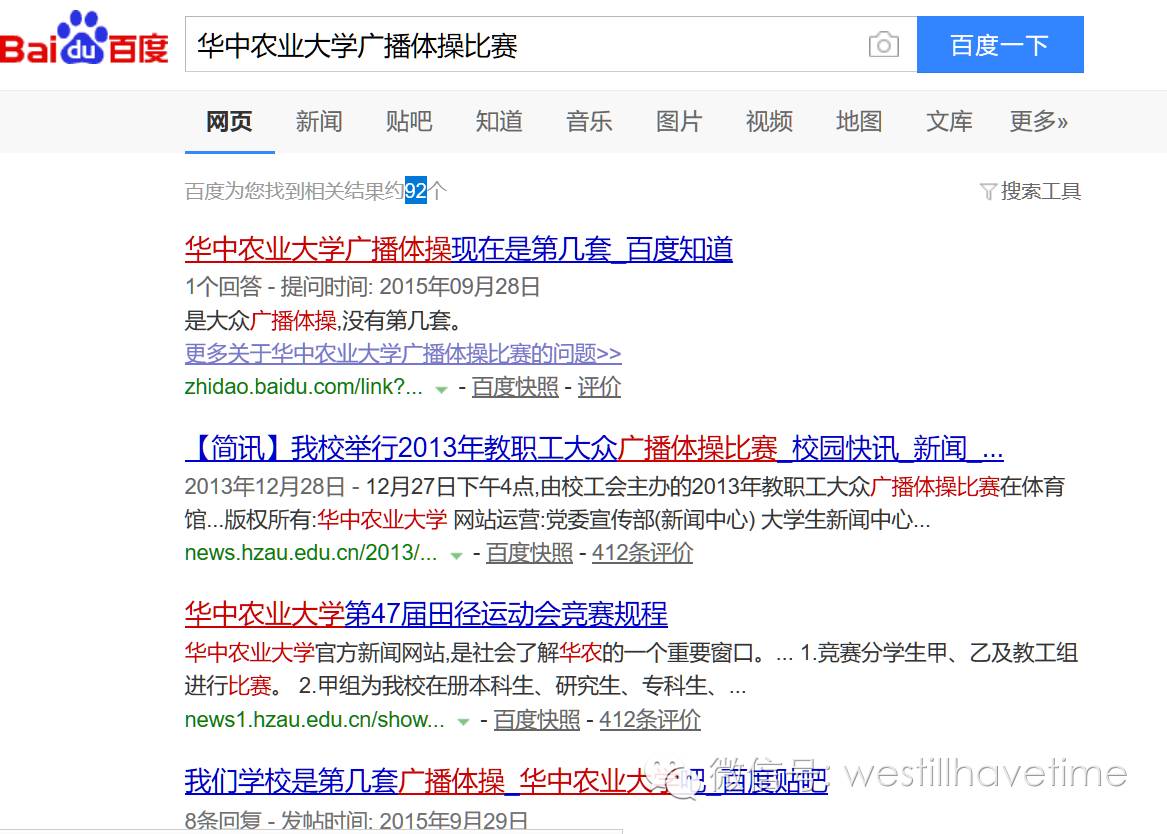1167x834 pixels.
Task: Expand dropdown arrow beside news.hzau.edu.cn/2013 URL
Action: [x=457, y=555]
